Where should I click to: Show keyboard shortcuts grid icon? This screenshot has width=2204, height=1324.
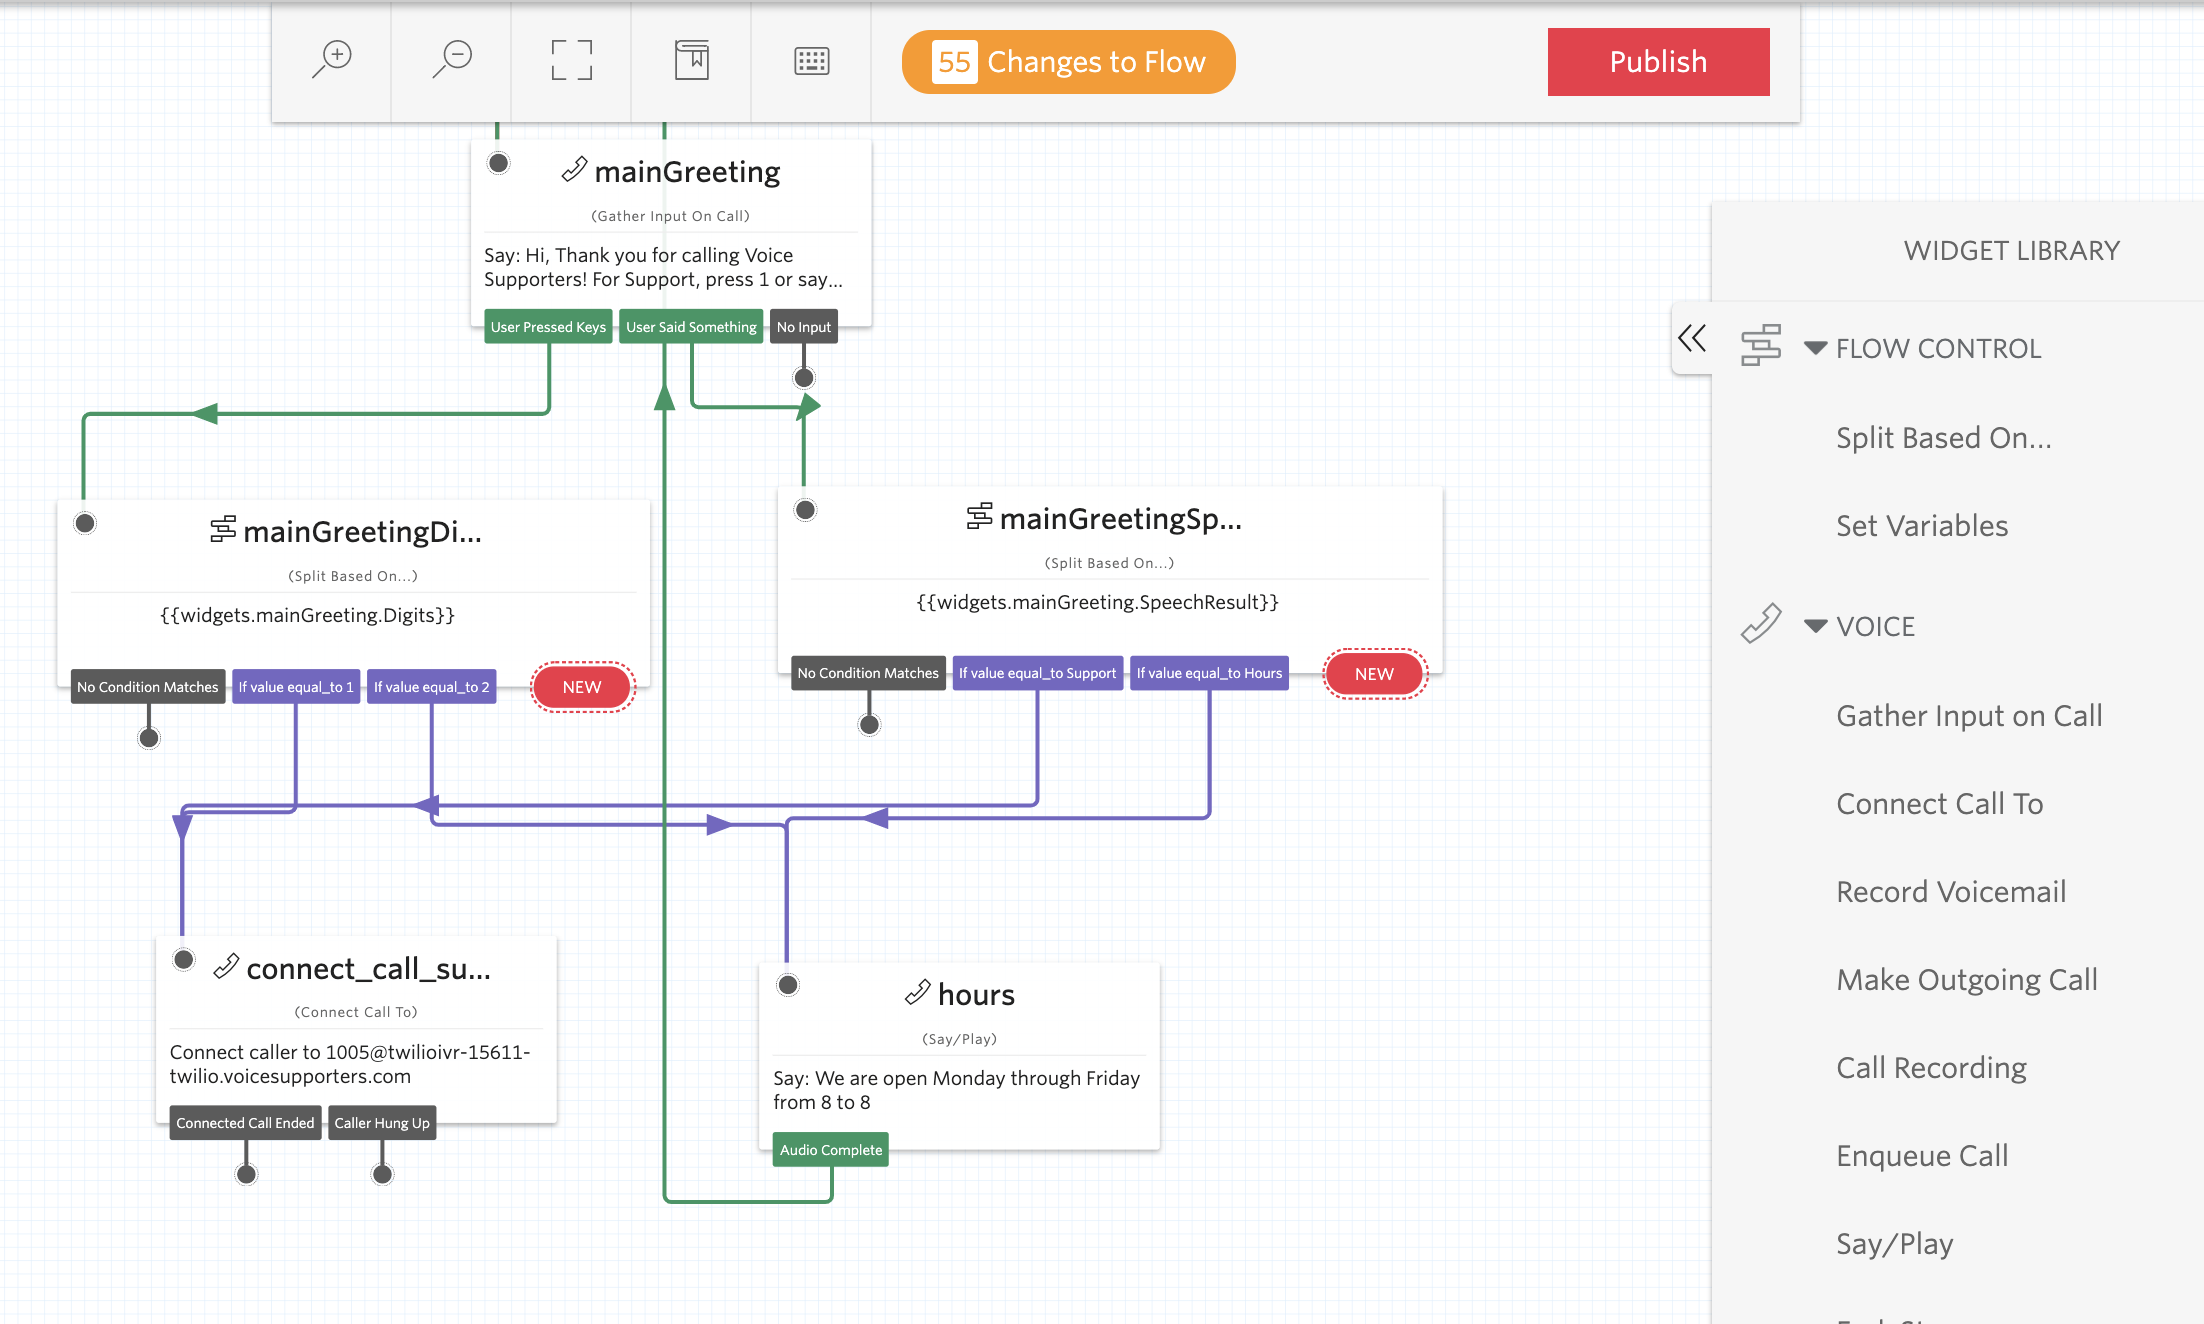pyautogui.click(x=812, y=61)
